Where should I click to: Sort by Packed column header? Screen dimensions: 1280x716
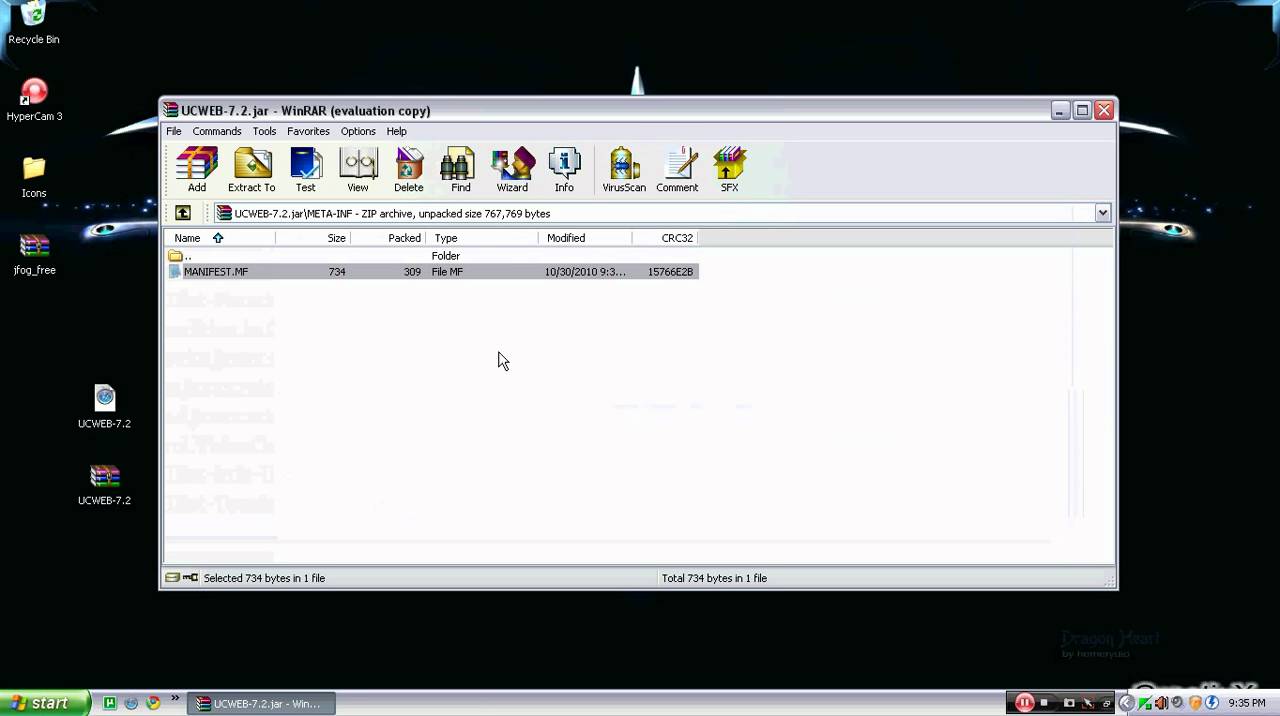[x=389, y=238]
